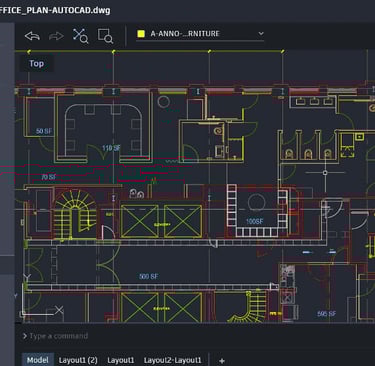Open the Layout1 (2) tab

pyautogui.click(x=78, y=360)
